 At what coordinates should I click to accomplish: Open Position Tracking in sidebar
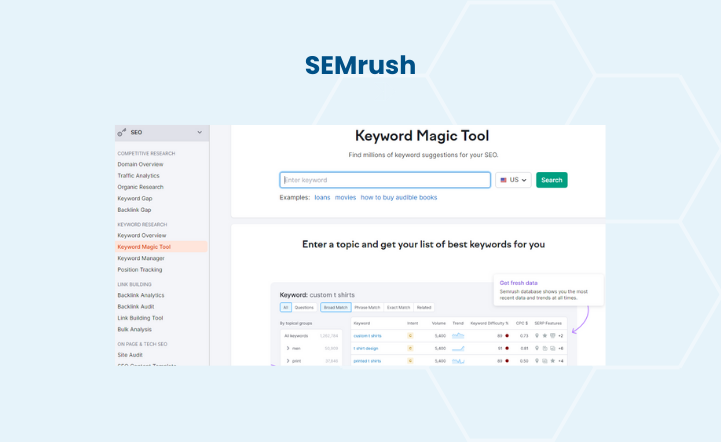pos(140,270)
